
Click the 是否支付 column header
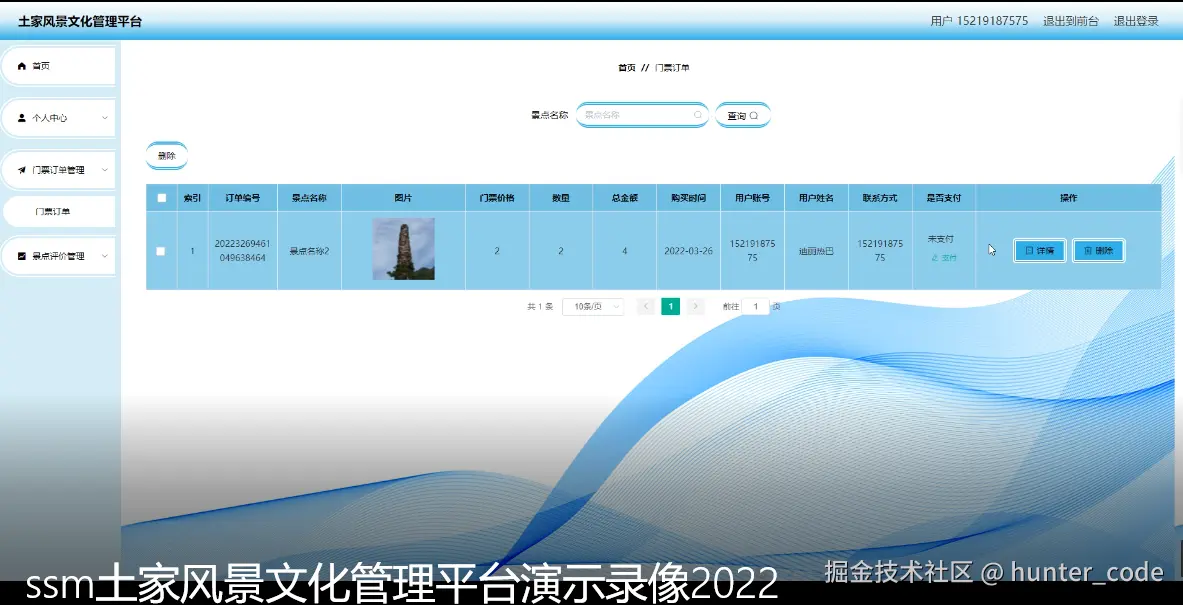coord(944,198)
